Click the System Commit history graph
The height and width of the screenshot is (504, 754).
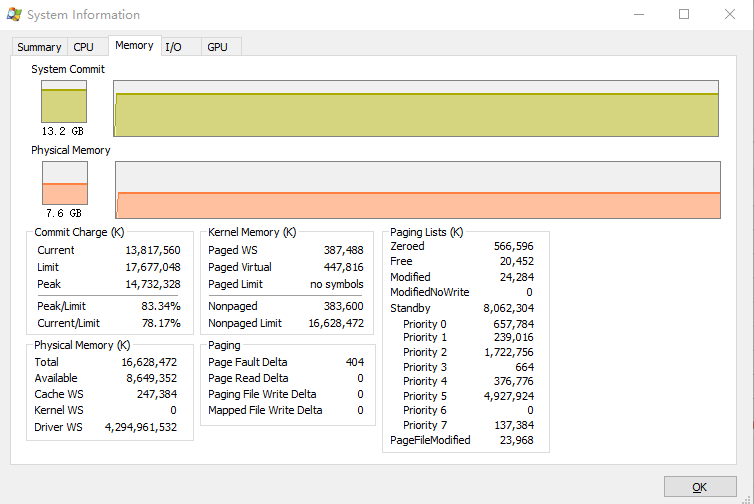click(417, 108)
